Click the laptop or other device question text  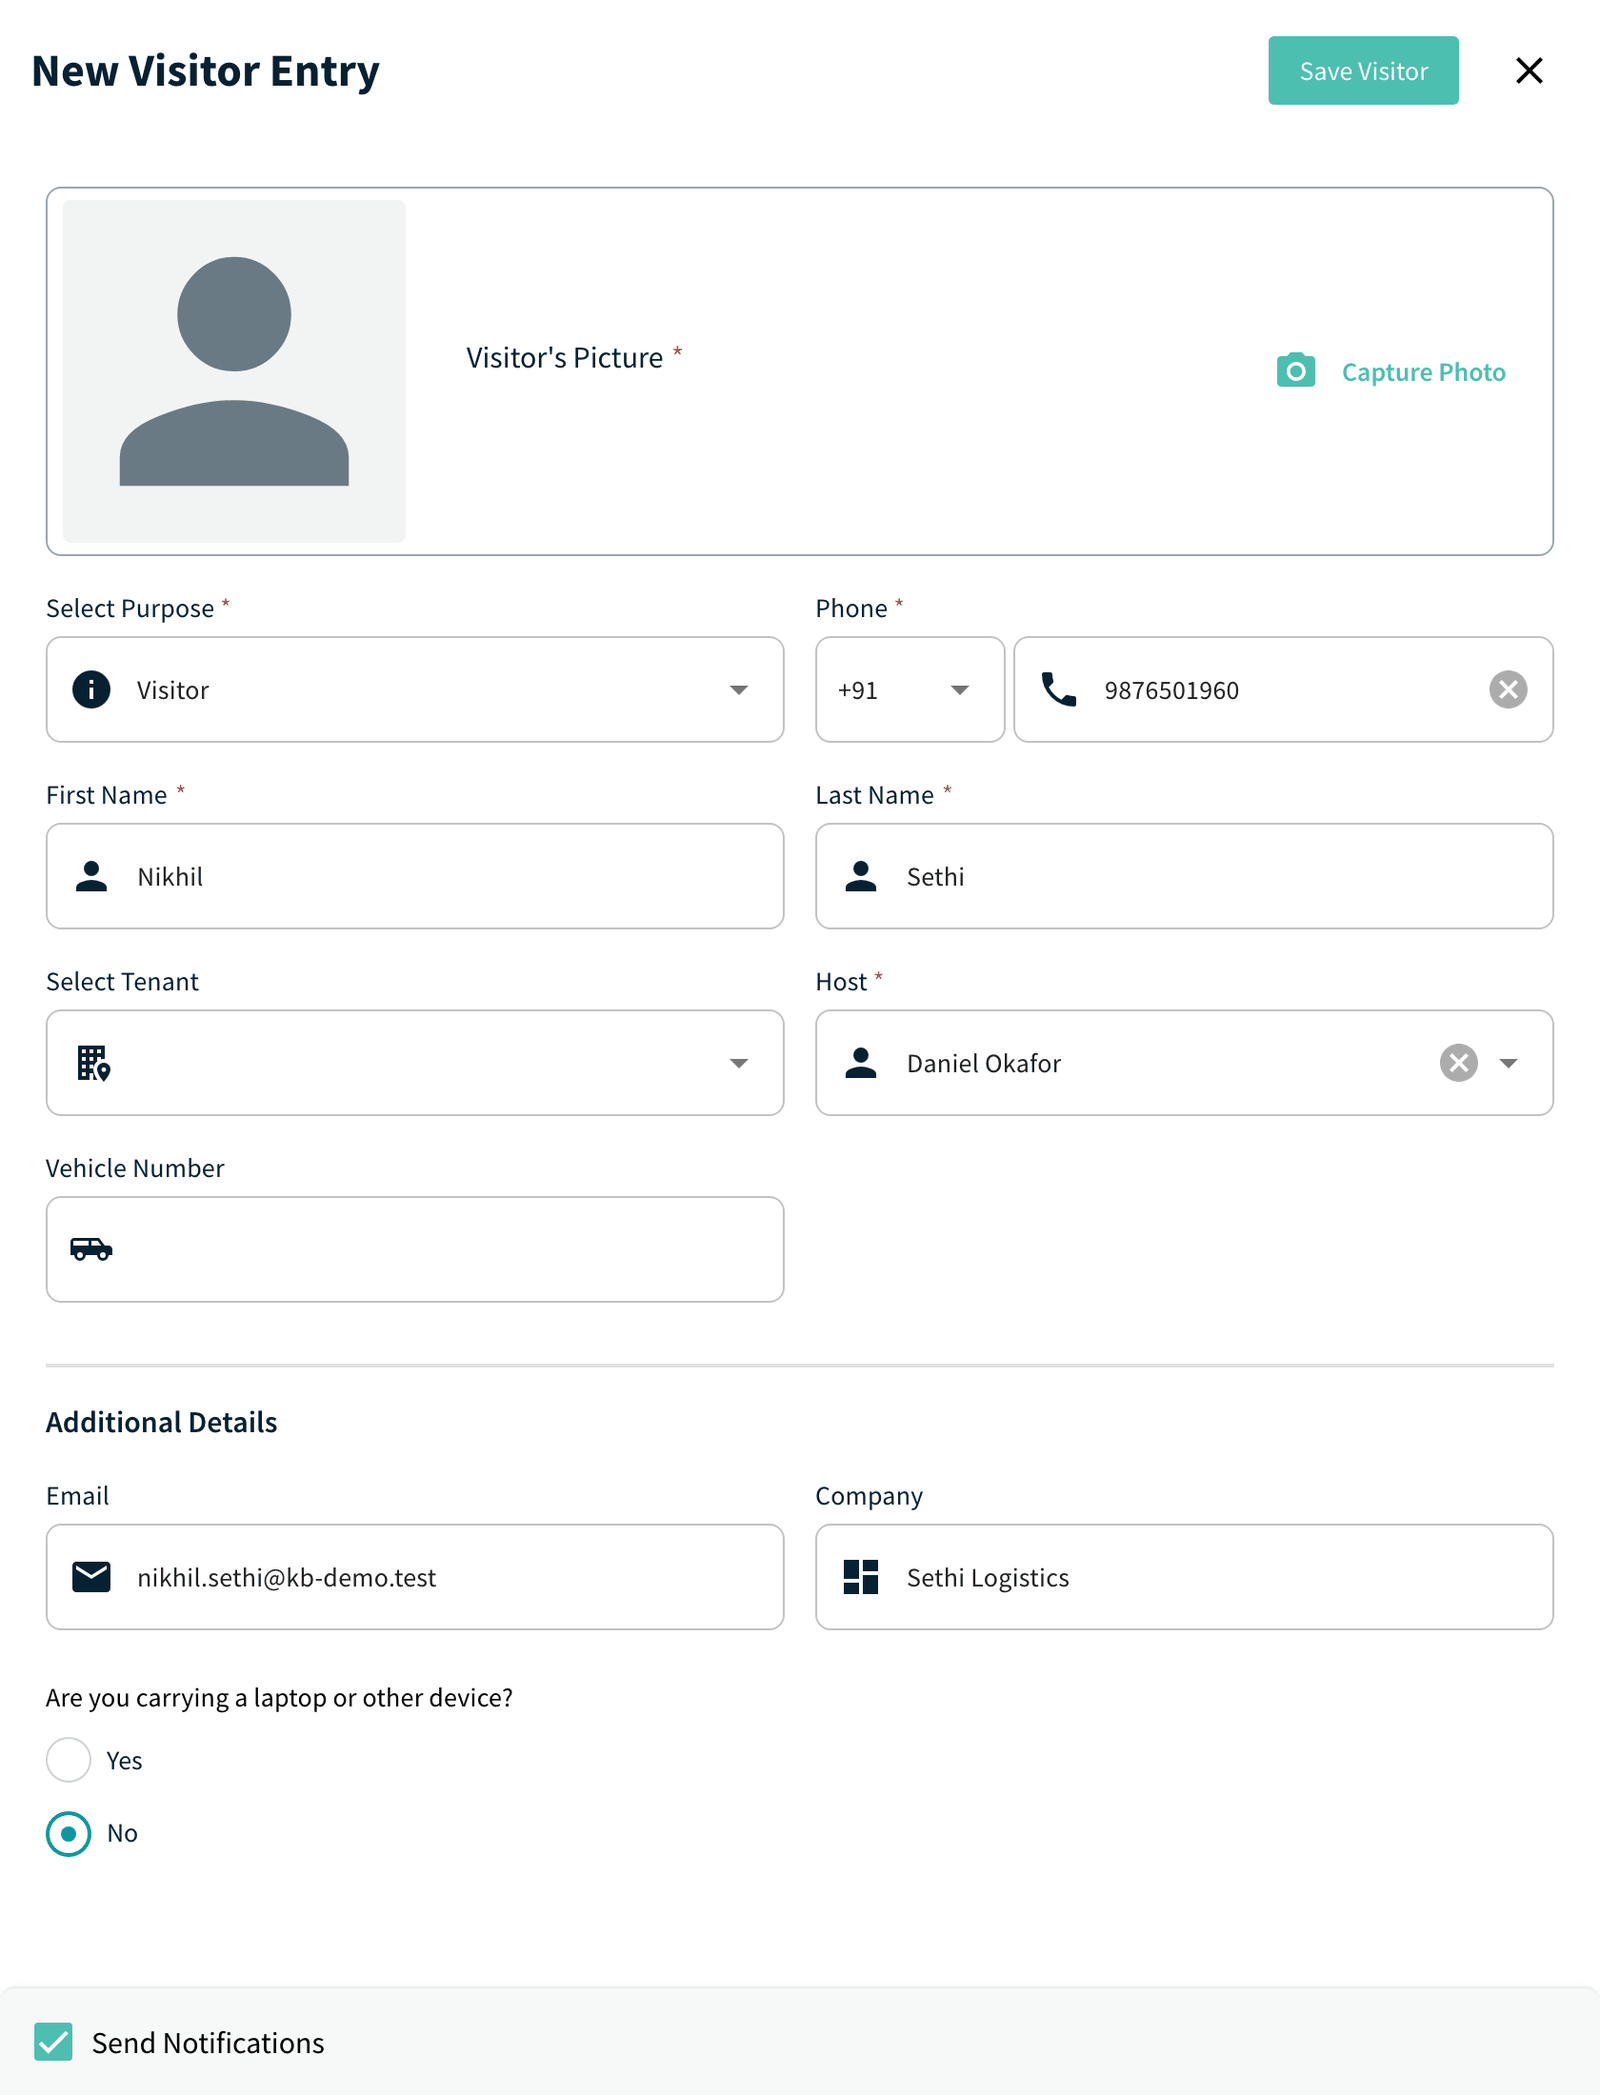[279, 1698]
